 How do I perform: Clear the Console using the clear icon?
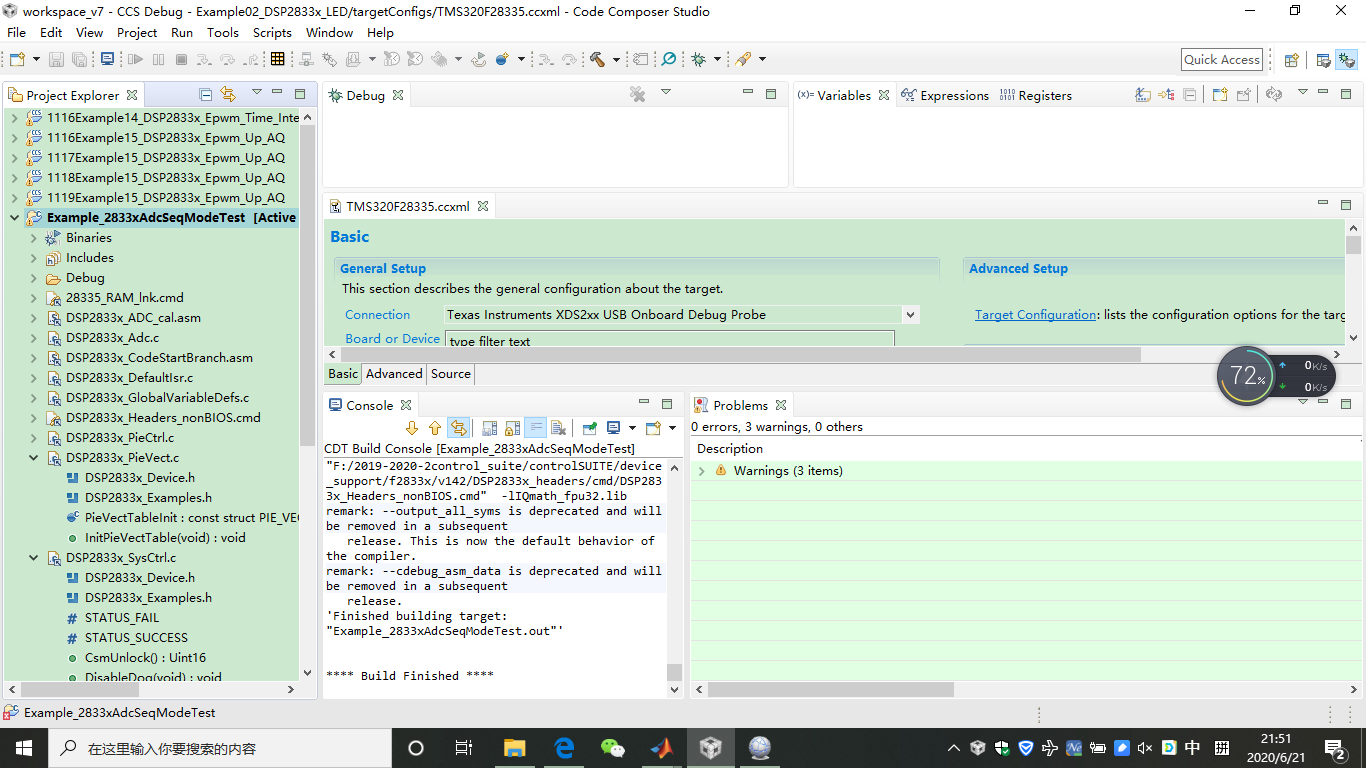pyautogui.click(x=558, y=427)
